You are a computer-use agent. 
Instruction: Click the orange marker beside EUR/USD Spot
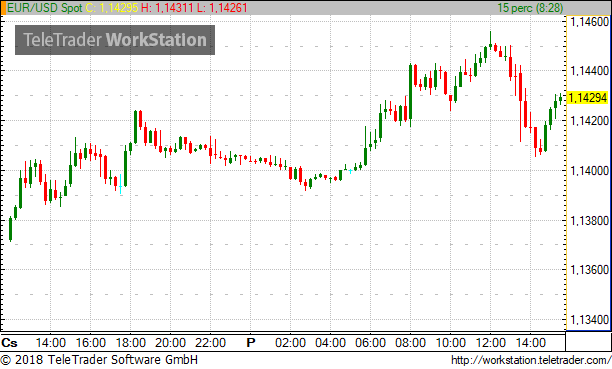(x=3, y=8)
